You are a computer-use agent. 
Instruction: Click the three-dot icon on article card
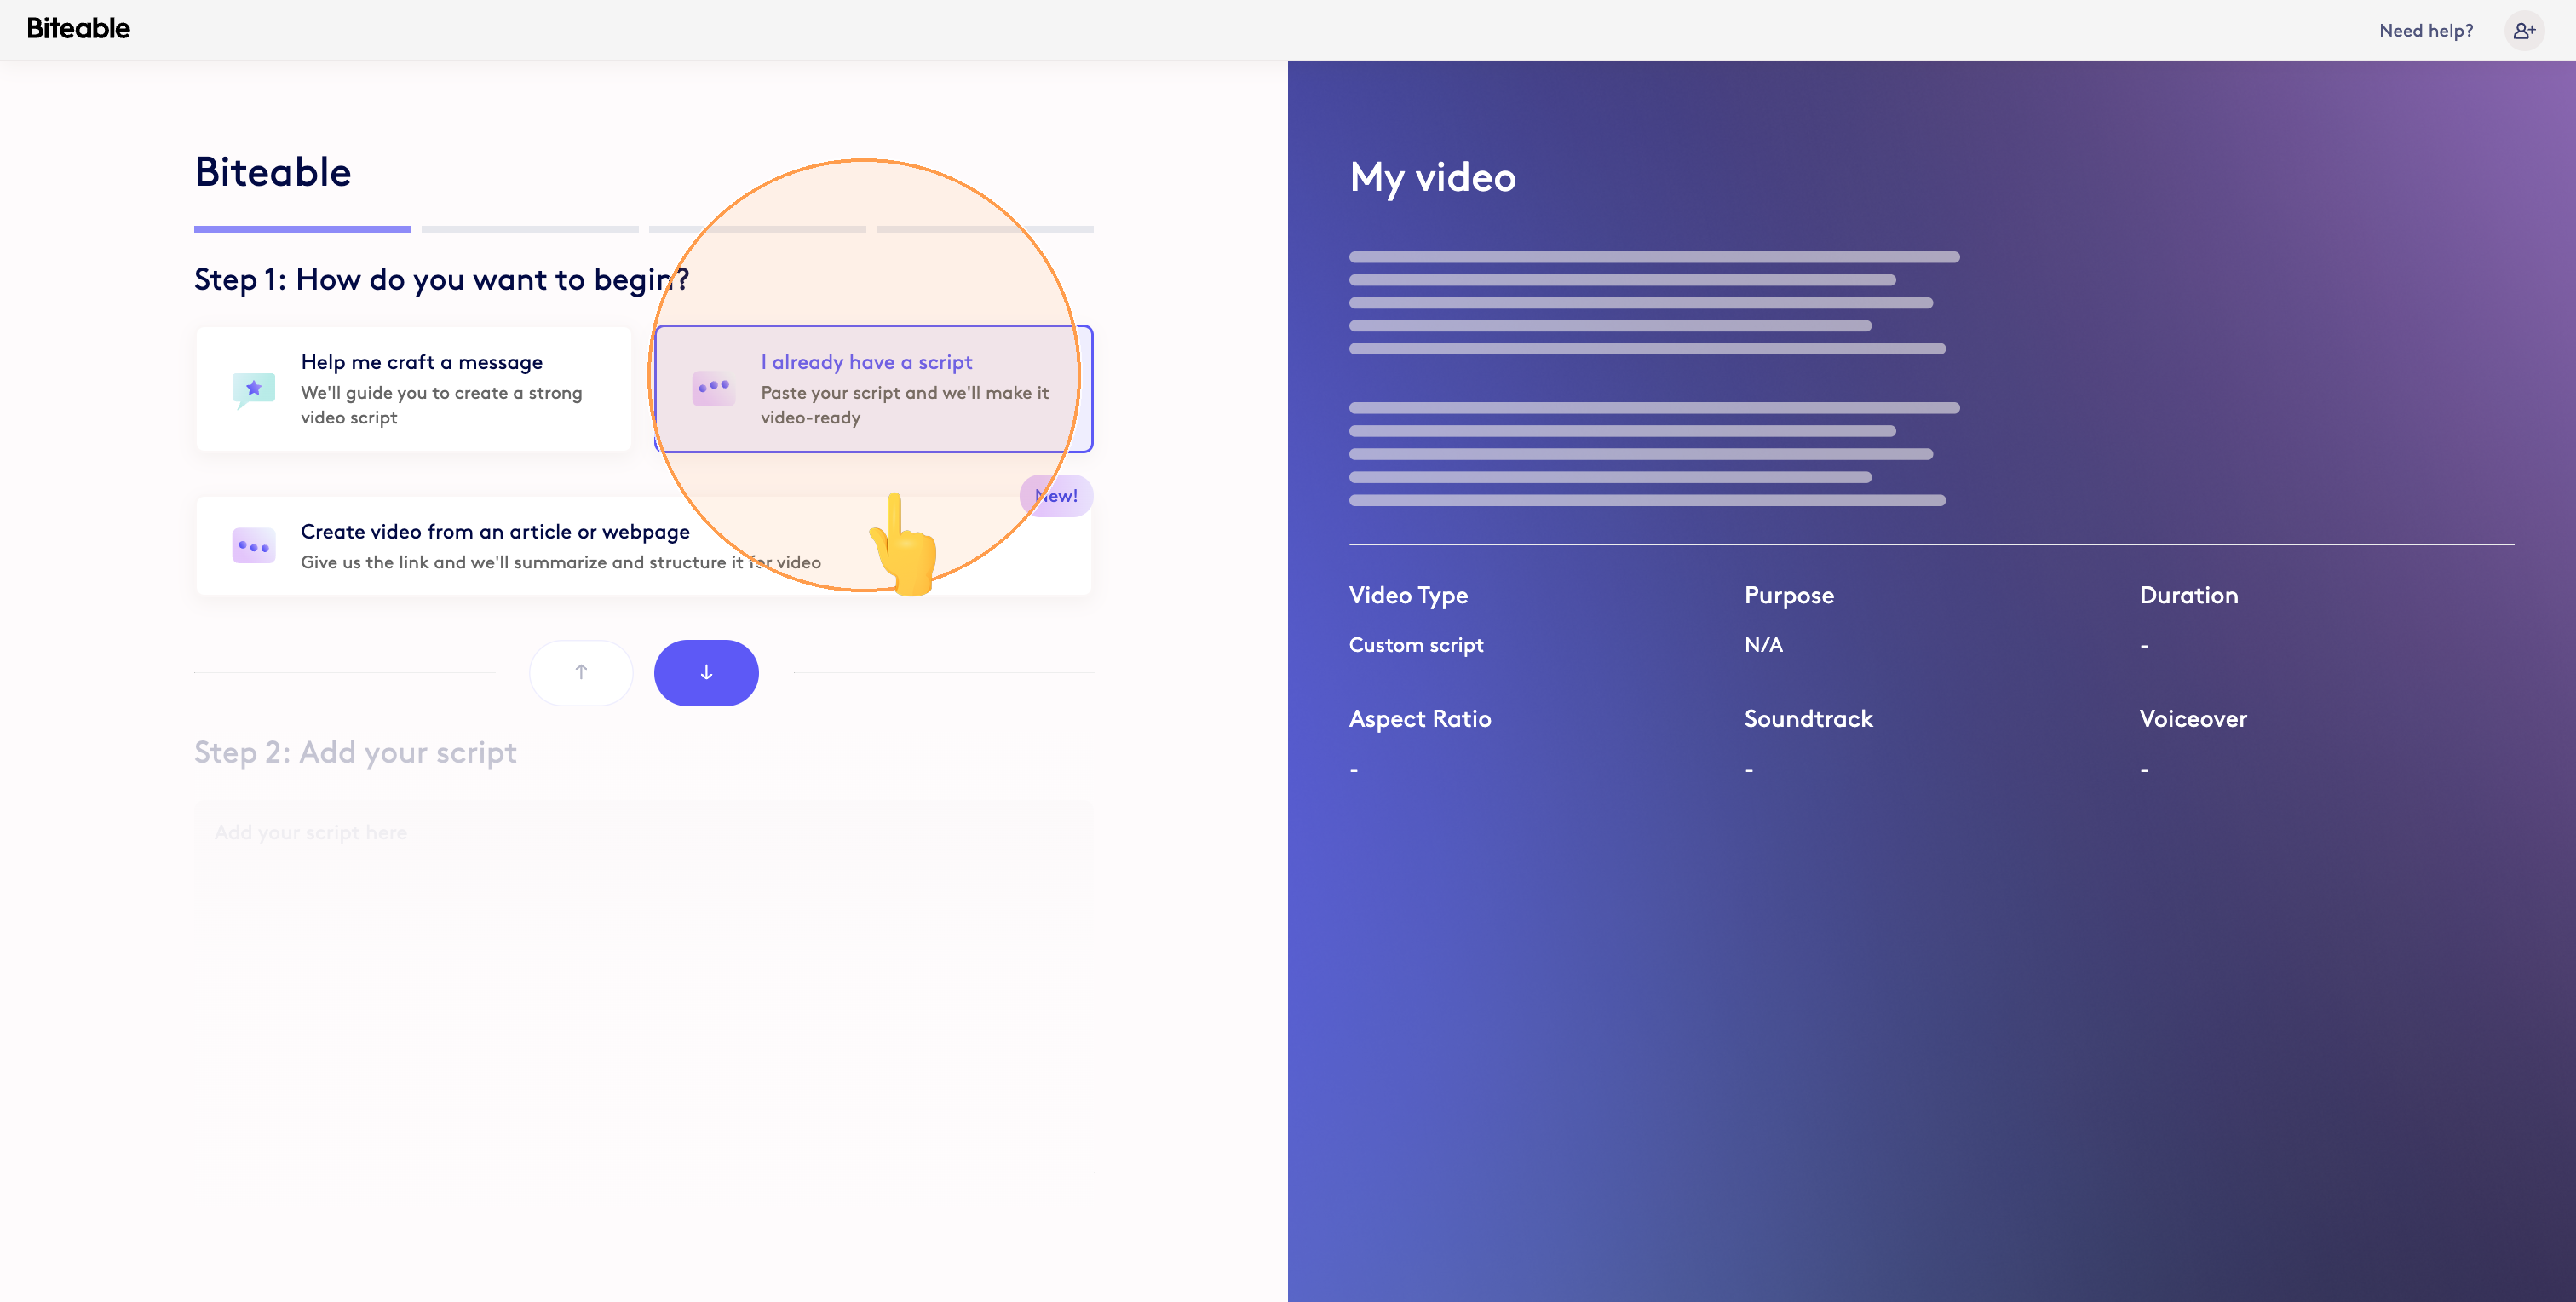254,546
